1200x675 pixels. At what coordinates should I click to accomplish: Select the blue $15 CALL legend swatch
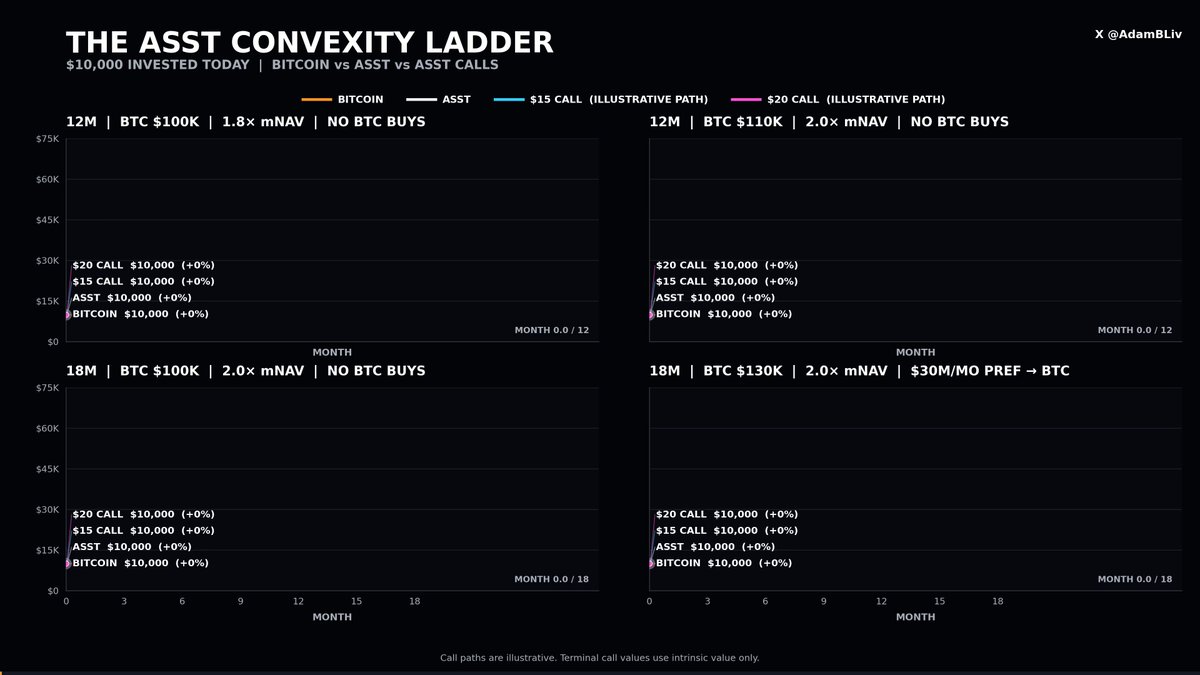pos(509,100)
